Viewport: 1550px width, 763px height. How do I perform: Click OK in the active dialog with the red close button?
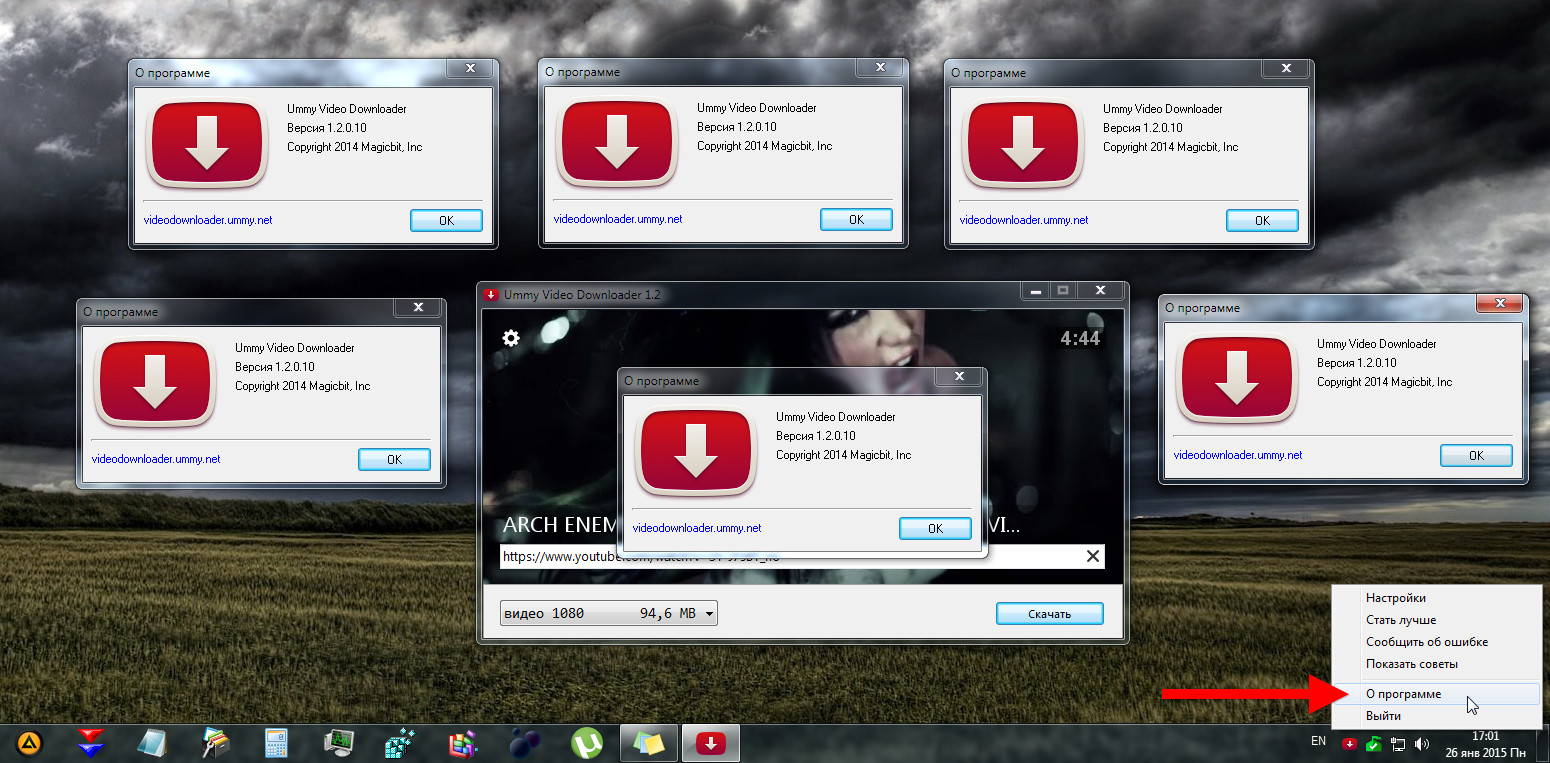1476,455
